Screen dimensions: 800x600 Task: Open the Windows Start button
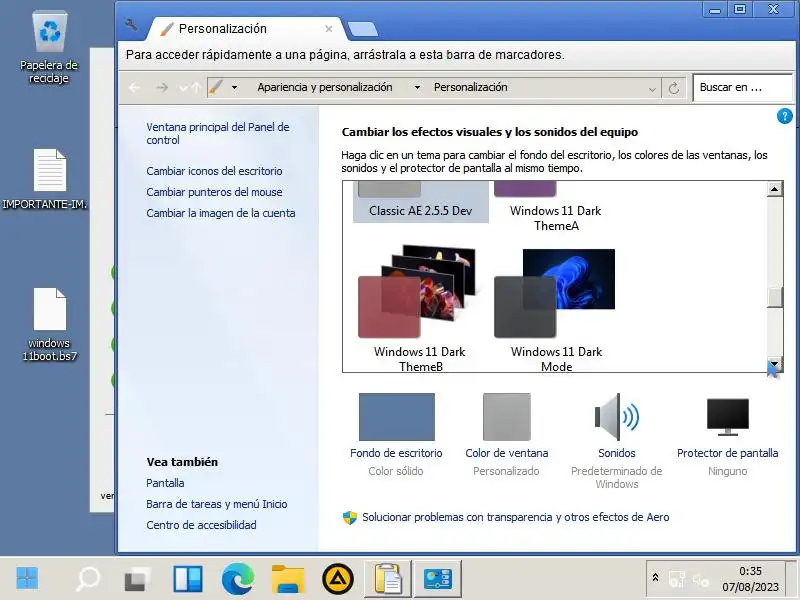click(x=27, y=579)
